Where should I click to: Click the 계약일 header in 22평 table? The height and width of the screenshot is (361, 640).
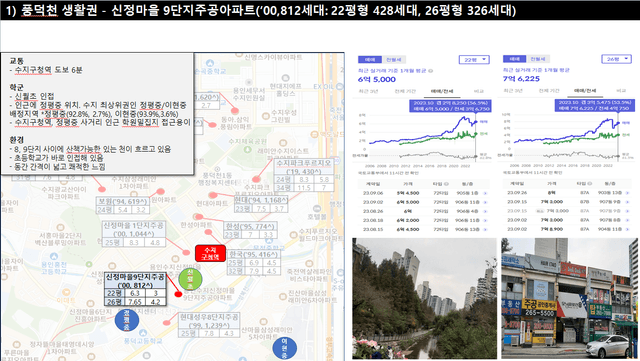373,184
